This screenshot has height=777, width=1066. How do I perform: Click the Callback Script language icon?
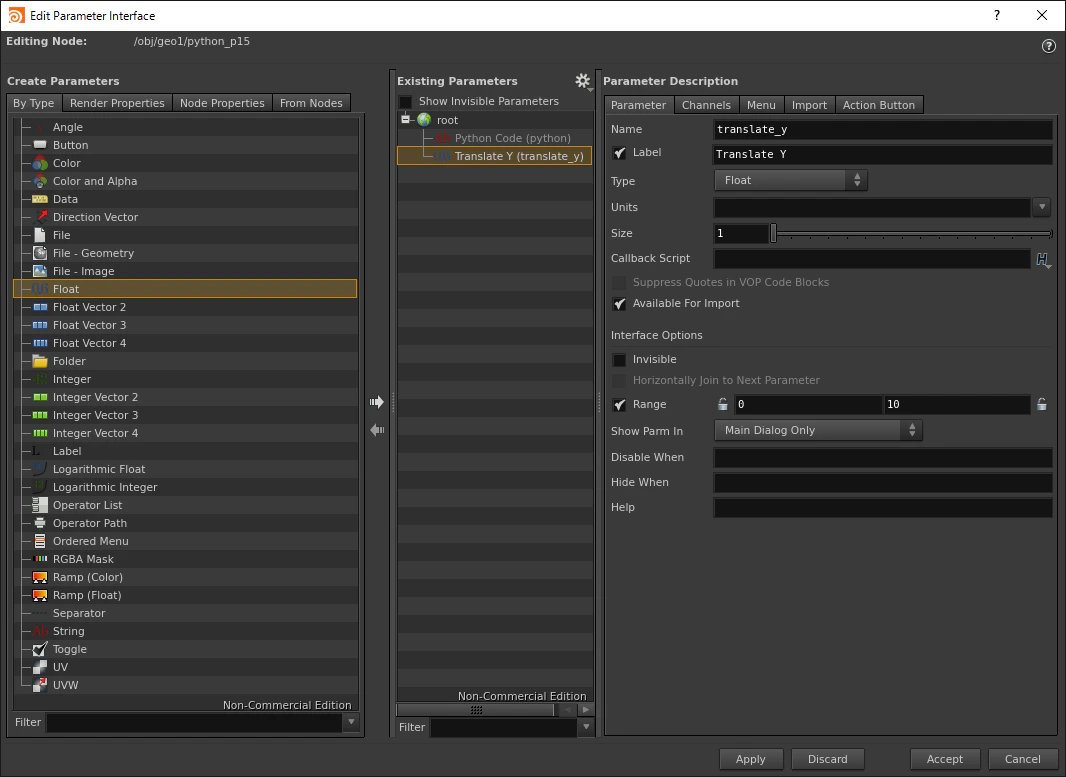[1042, 259]
